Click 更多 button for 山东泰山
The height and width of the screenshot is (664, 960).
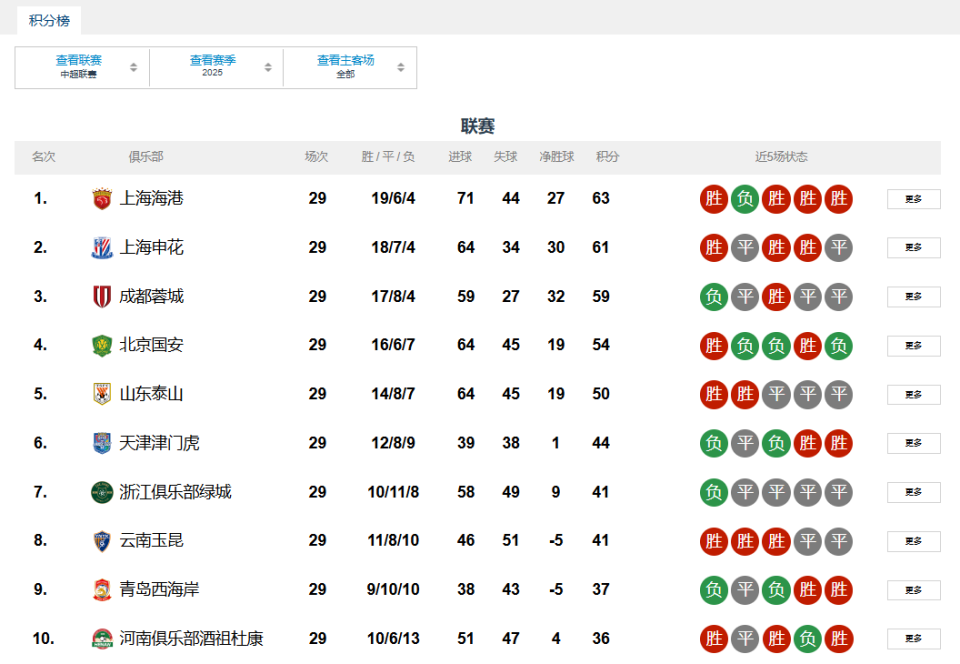913,395
